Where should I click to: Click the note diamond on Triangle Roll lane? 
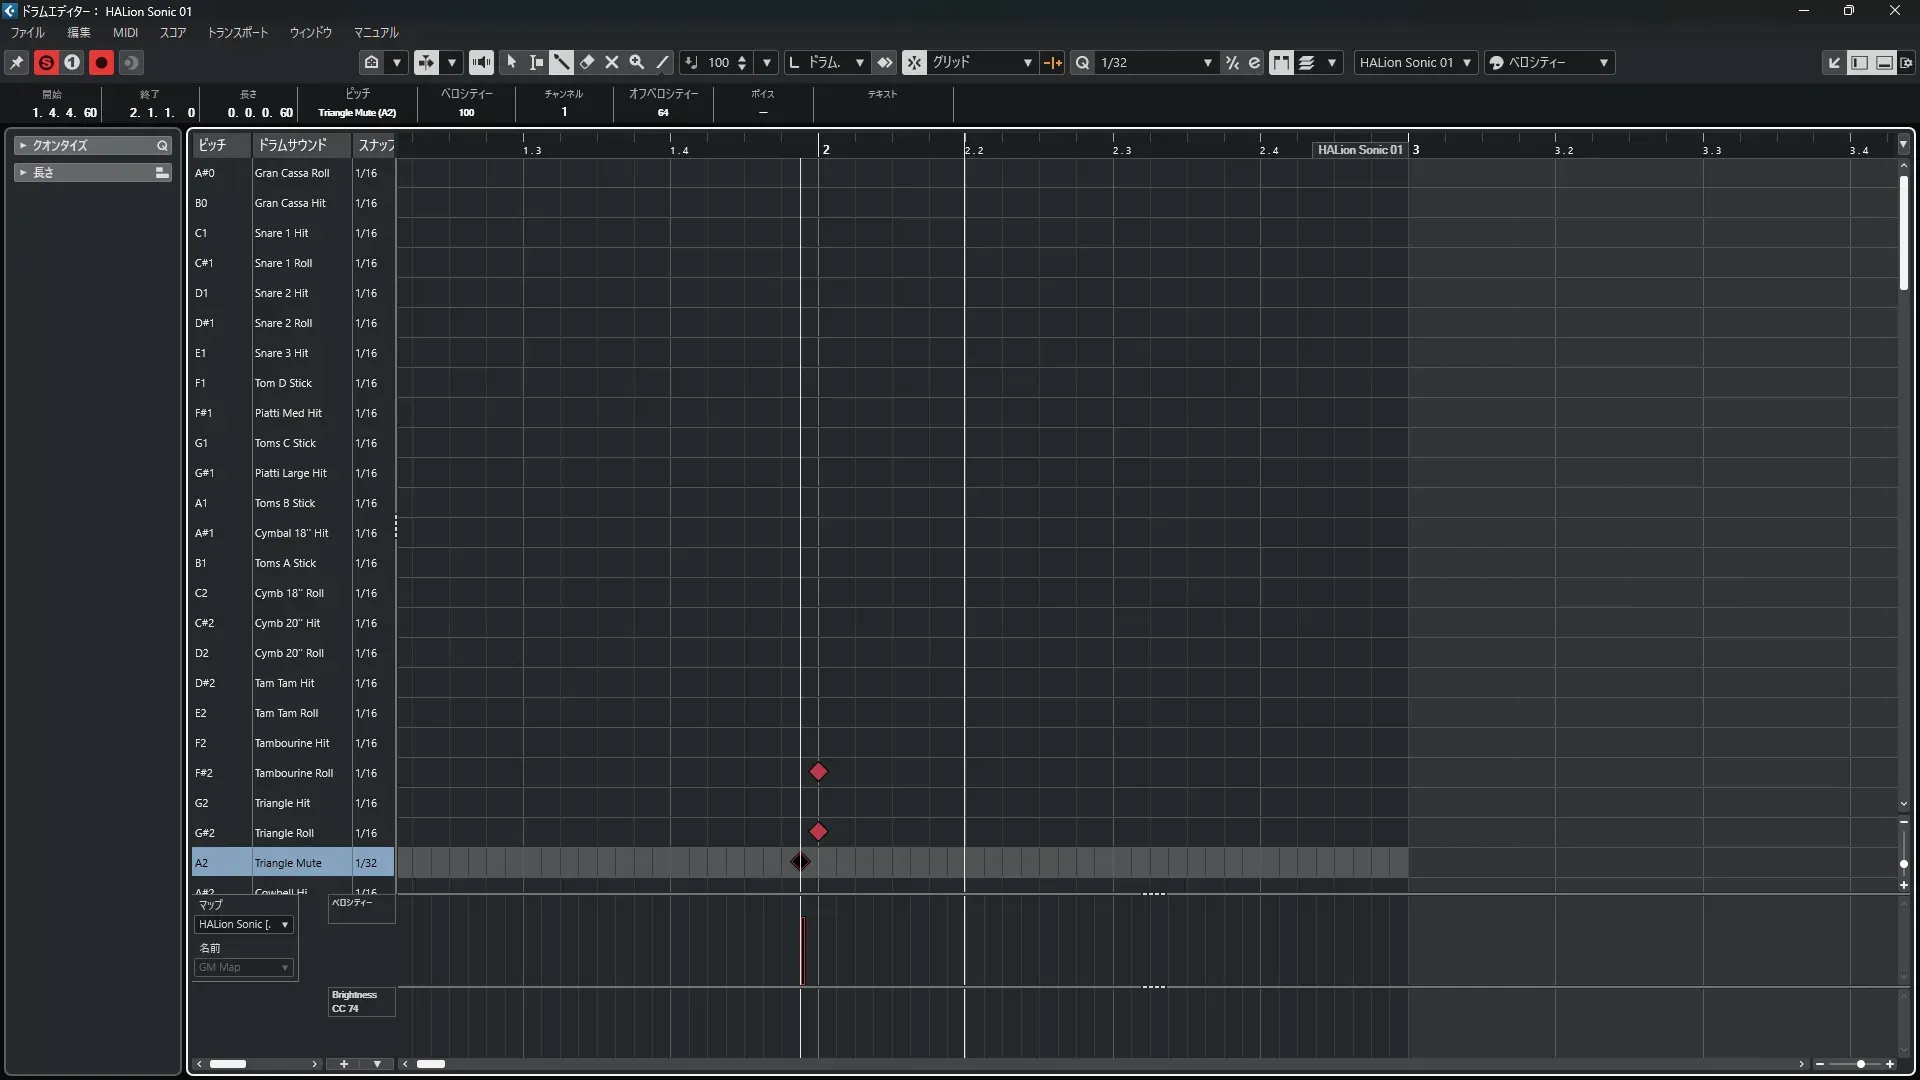coord(818,832)
